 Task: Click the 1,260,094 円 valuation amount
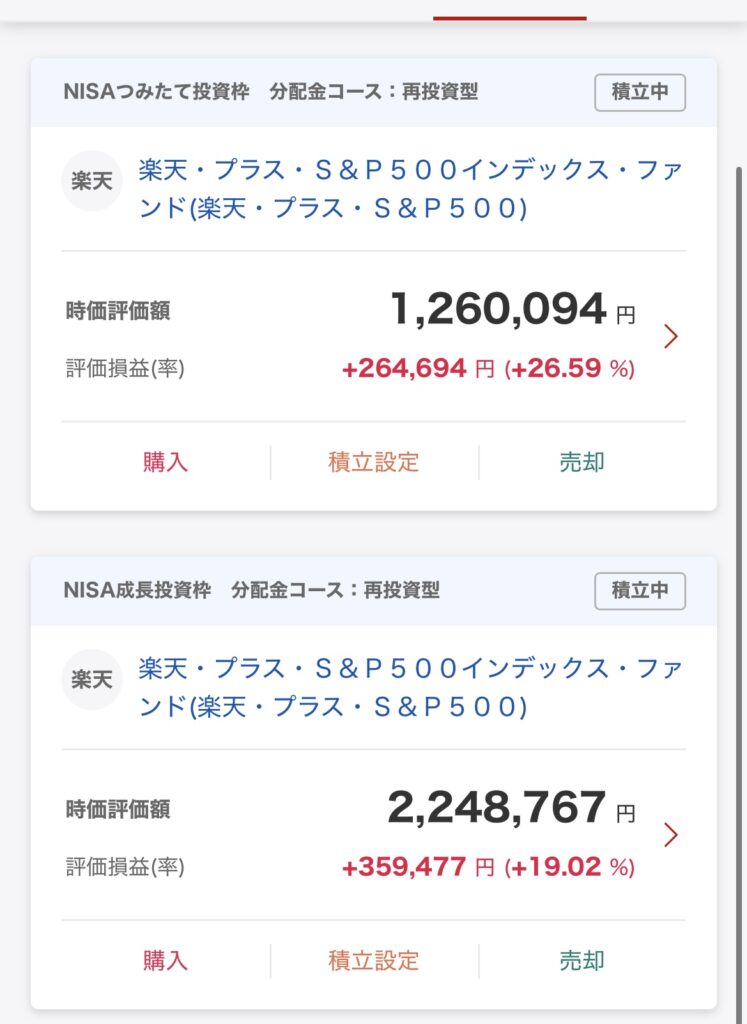(498, 310)
